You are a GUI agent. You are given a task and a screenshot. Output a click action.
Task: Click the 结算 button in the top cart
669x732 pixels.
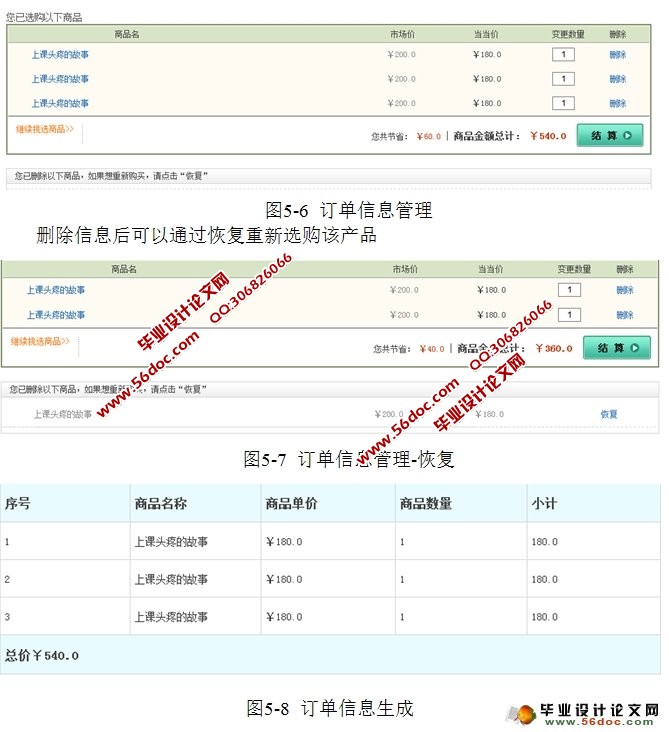609,135
